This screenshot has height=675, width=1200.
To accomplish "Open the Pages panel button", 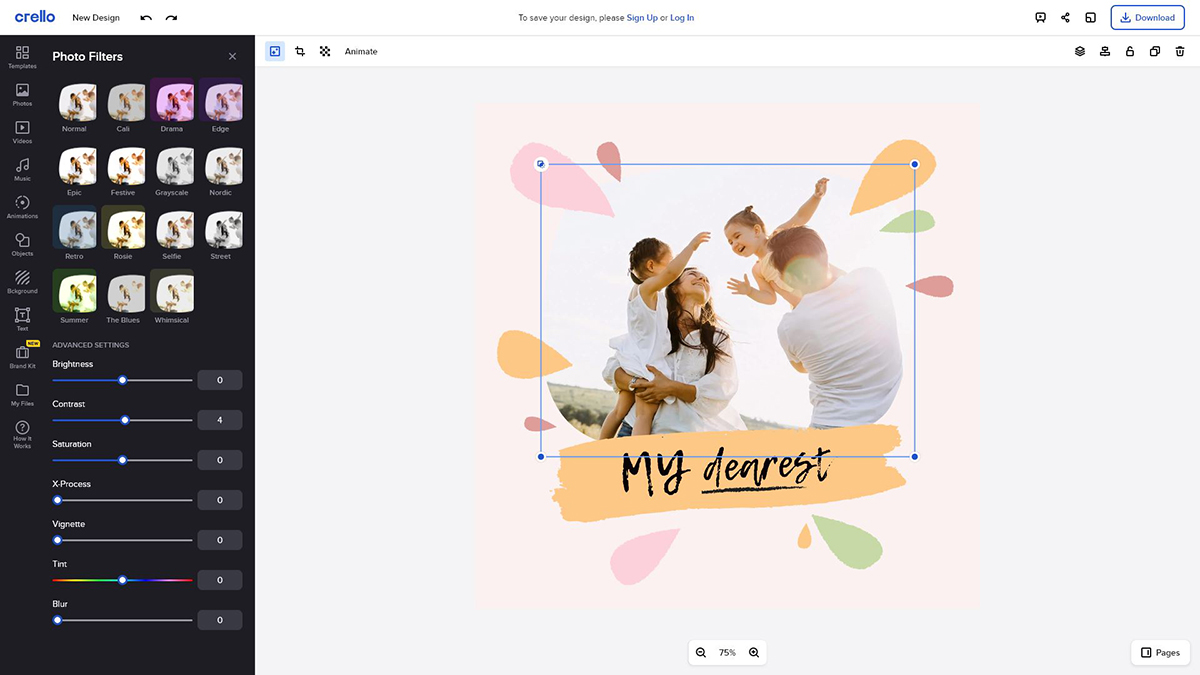I will point(1160,653).
